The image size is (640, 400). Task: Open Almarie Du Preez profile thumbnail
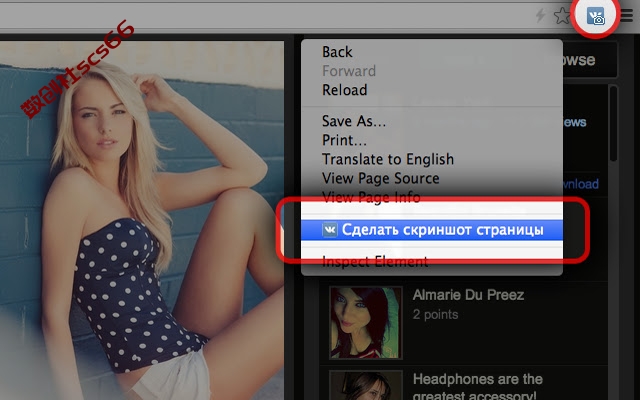tap(366, 322)
